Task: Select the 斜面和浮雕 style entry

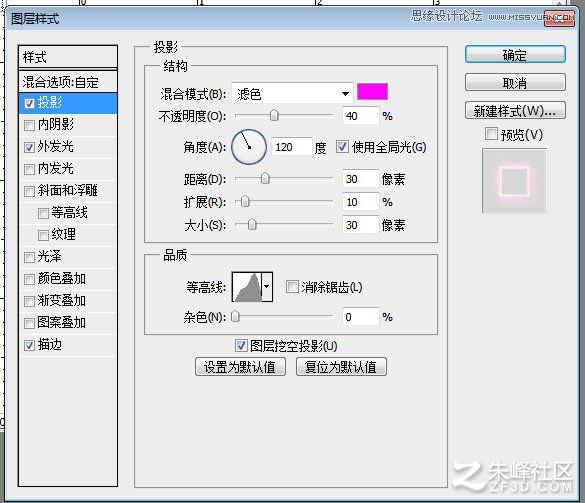Action: click(x=68, y=191)
